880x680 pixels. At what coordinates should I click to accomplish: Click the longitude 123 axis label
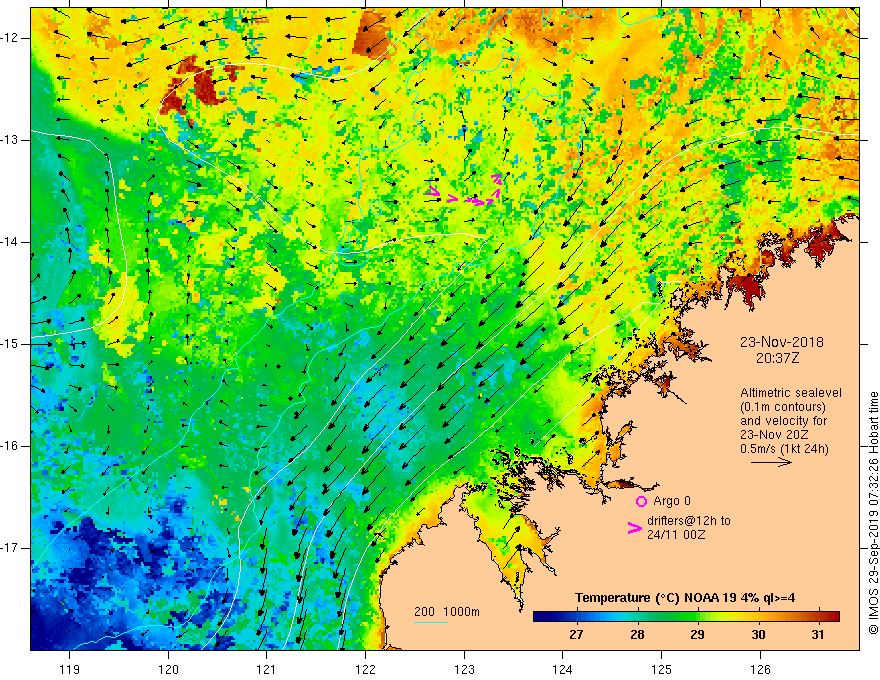point(464,669)
